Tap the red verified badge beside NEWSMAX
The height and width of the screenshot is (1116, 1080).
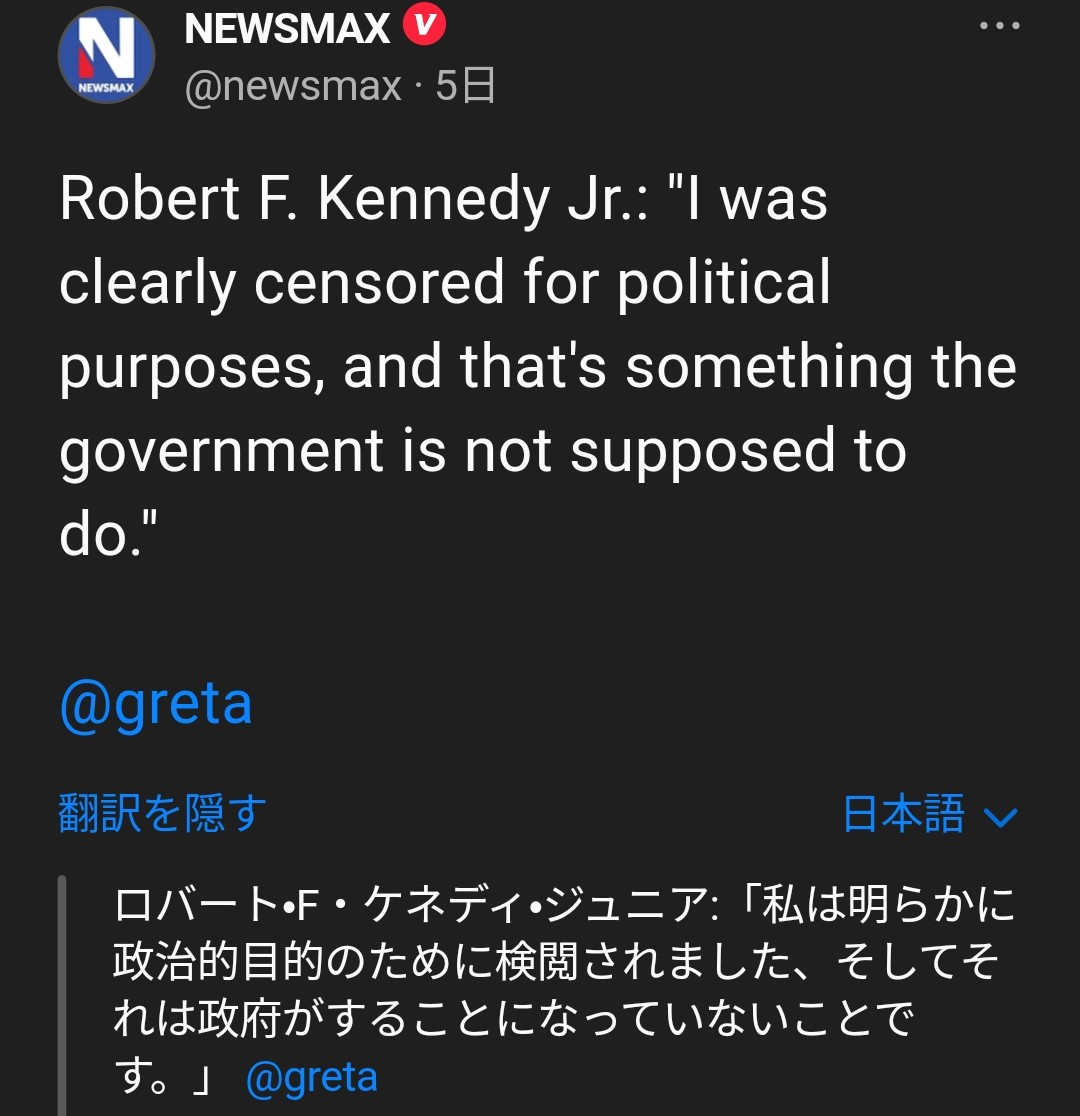424,25
